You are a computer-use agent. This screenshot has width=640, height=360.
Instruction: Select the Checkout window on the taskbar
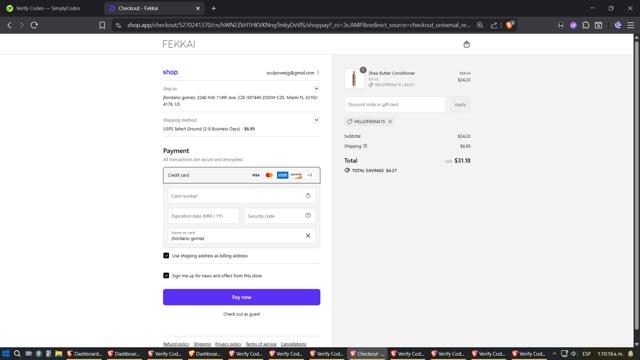point(367,353)
